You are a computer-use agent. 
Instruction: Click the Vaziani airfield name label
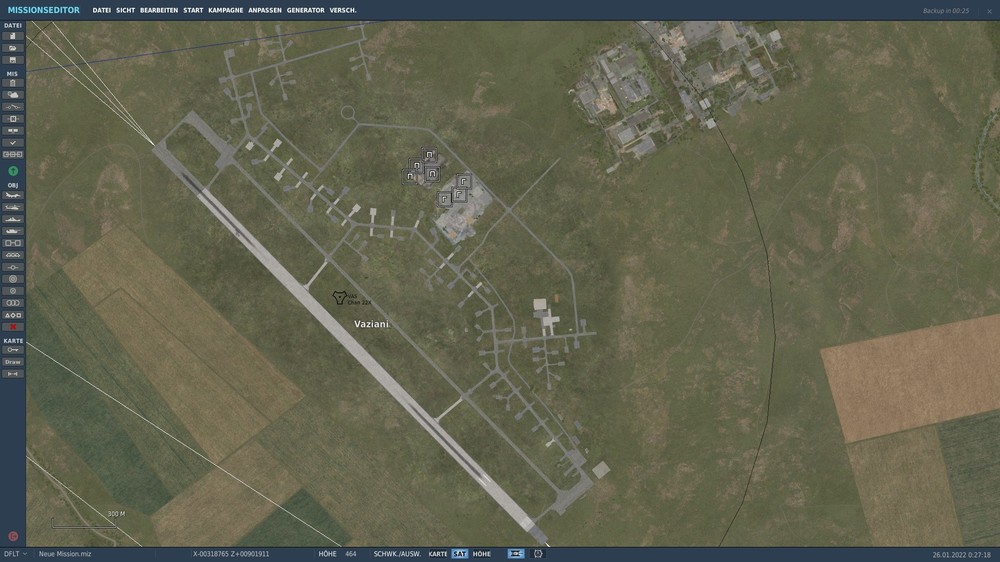(371, 324)
